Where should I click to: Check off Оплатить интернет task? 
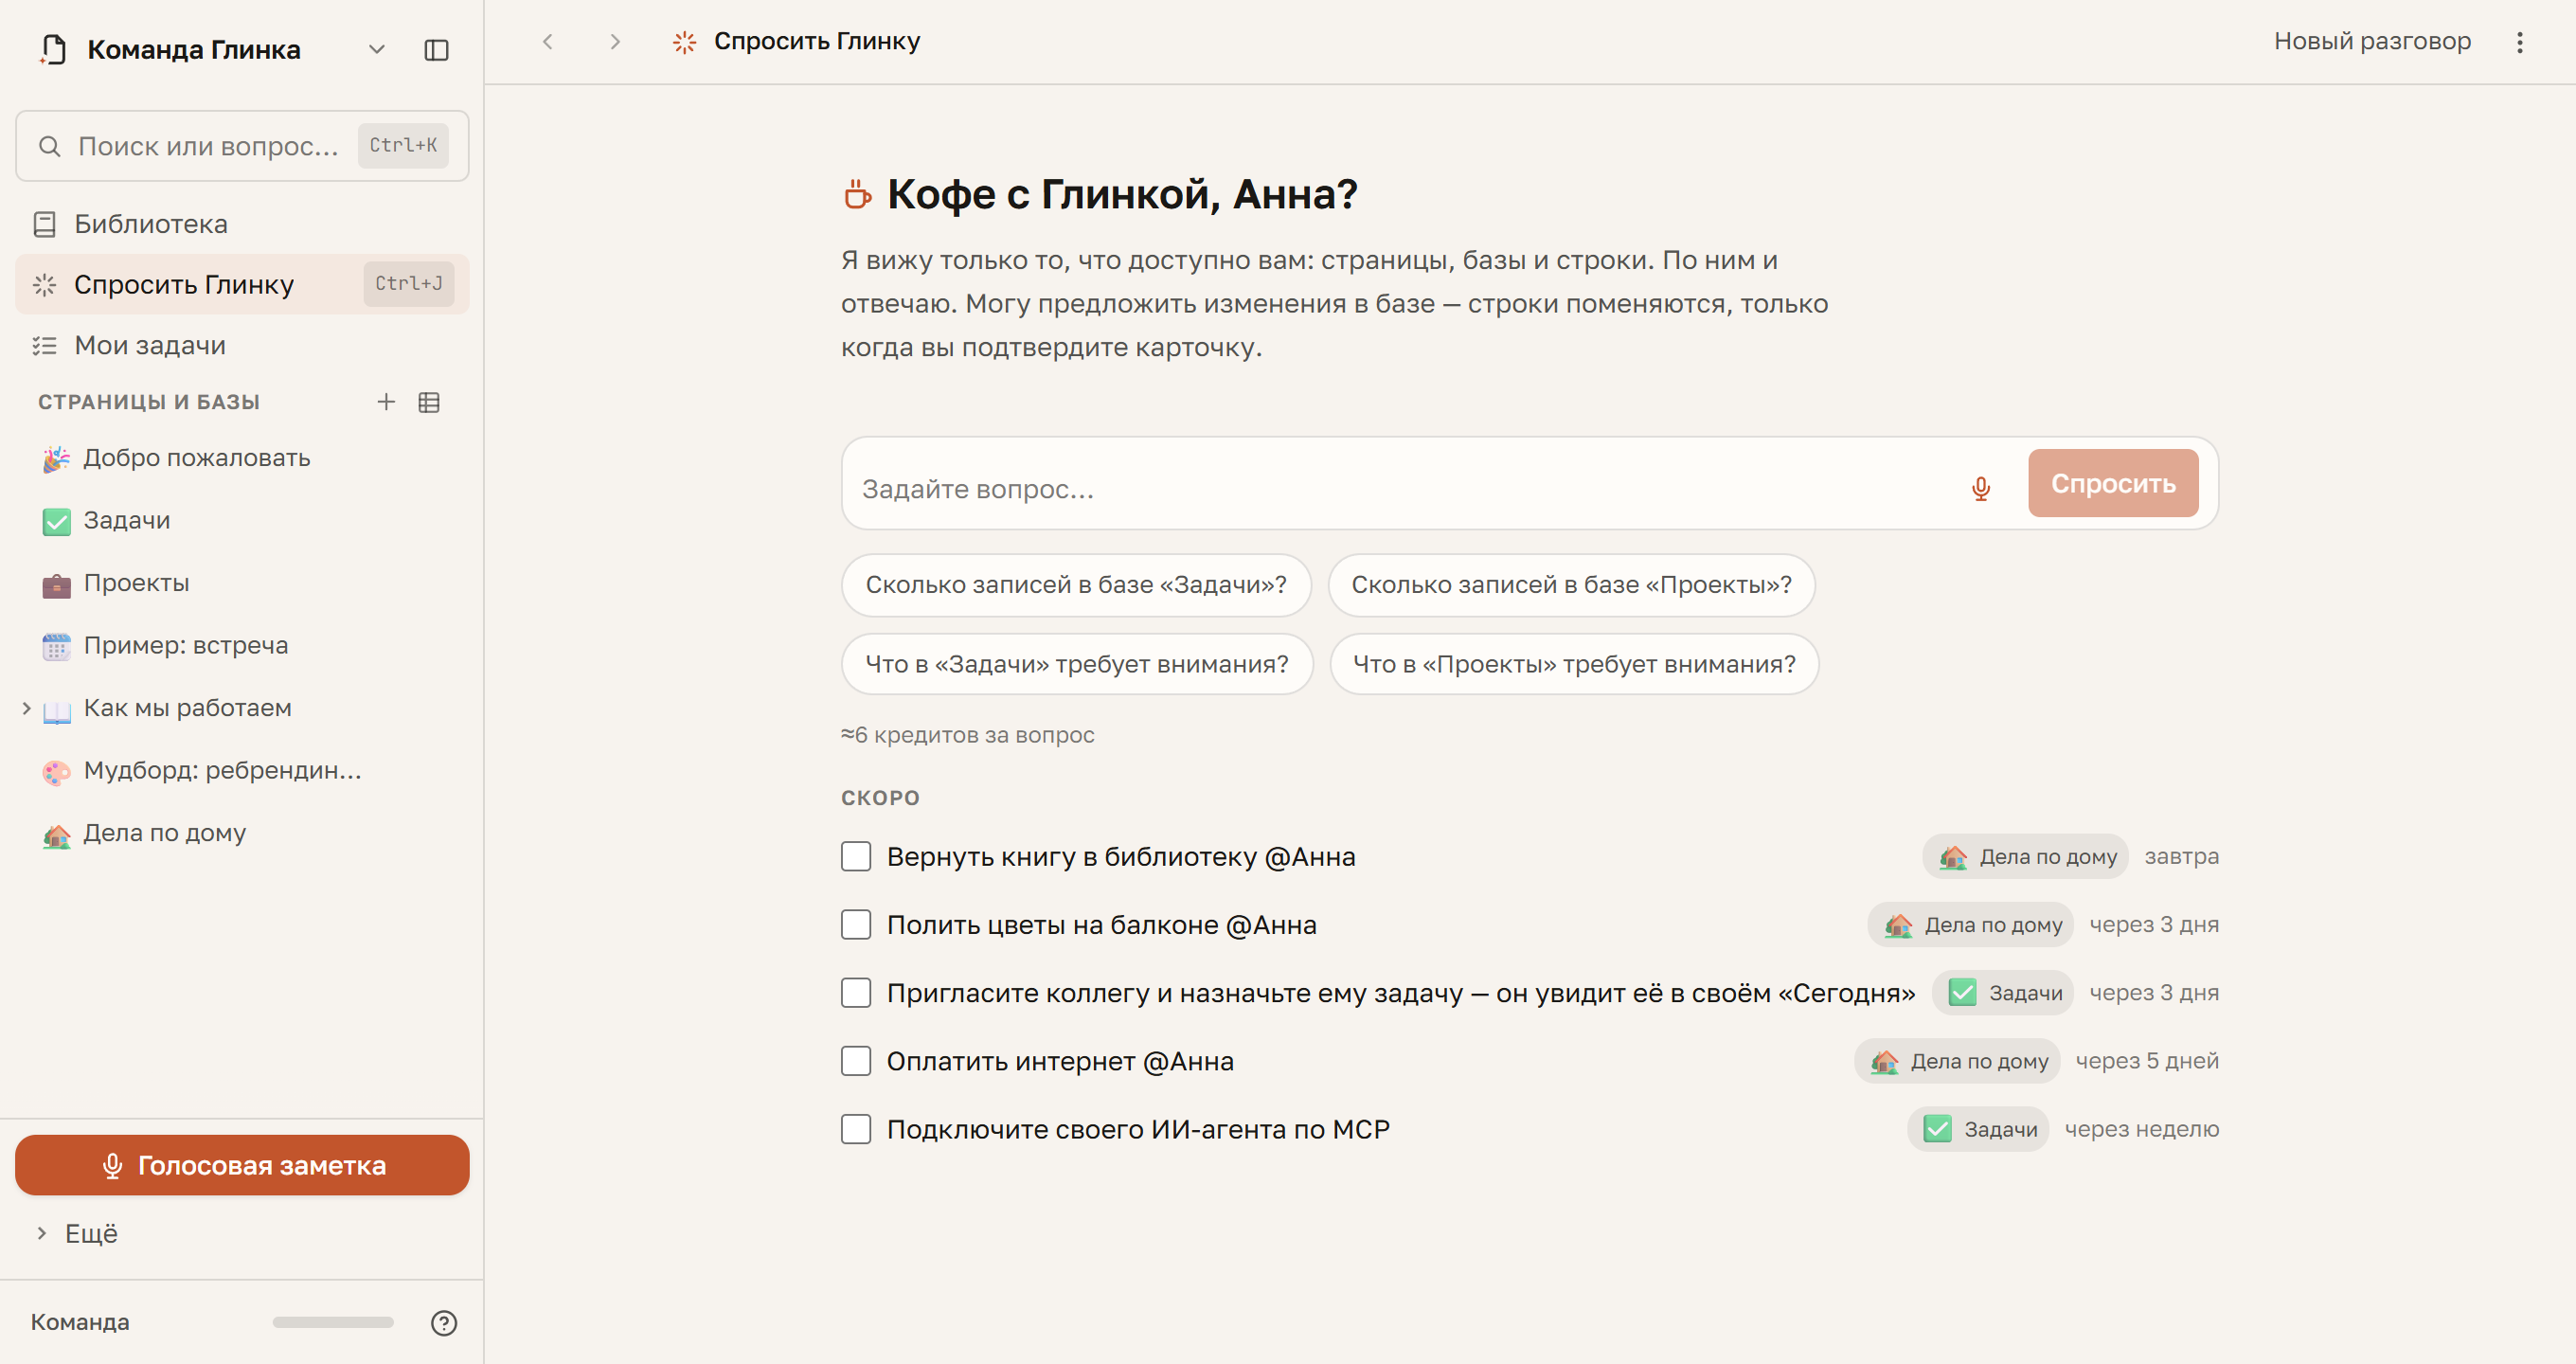click(856, 1060)
